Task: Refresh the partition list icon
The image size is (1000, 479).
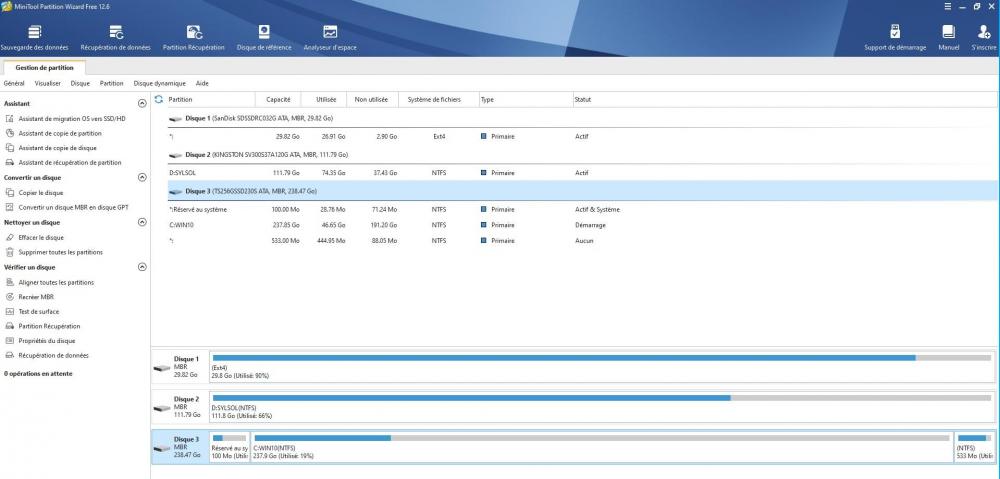Action: tap(158, 99)
